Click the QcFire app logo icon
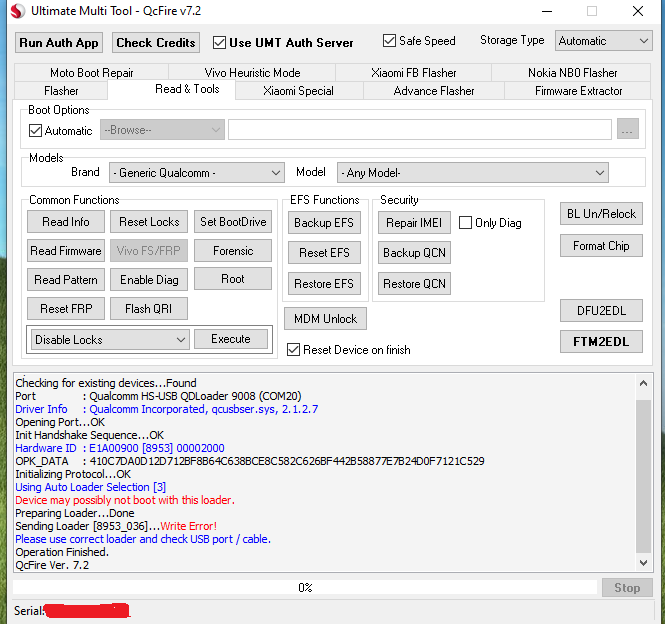 point(18,11)
